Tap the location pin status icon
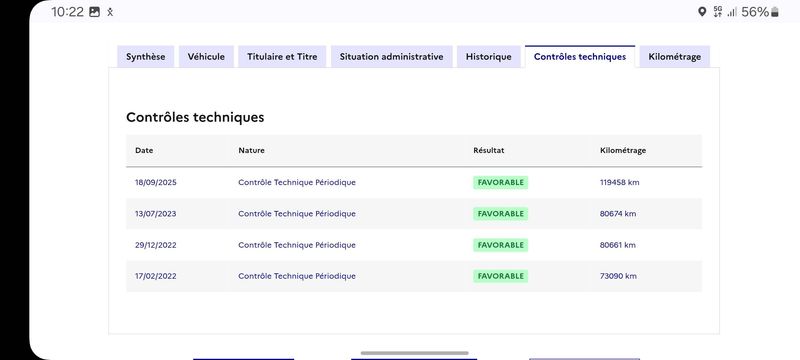 click(702, 12)
